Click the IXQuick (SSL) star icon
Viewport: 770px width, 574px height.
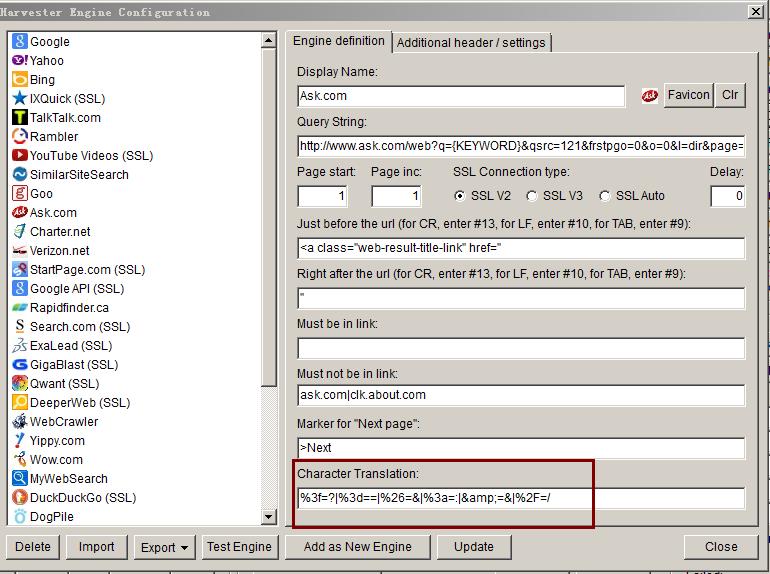[20, 98]
